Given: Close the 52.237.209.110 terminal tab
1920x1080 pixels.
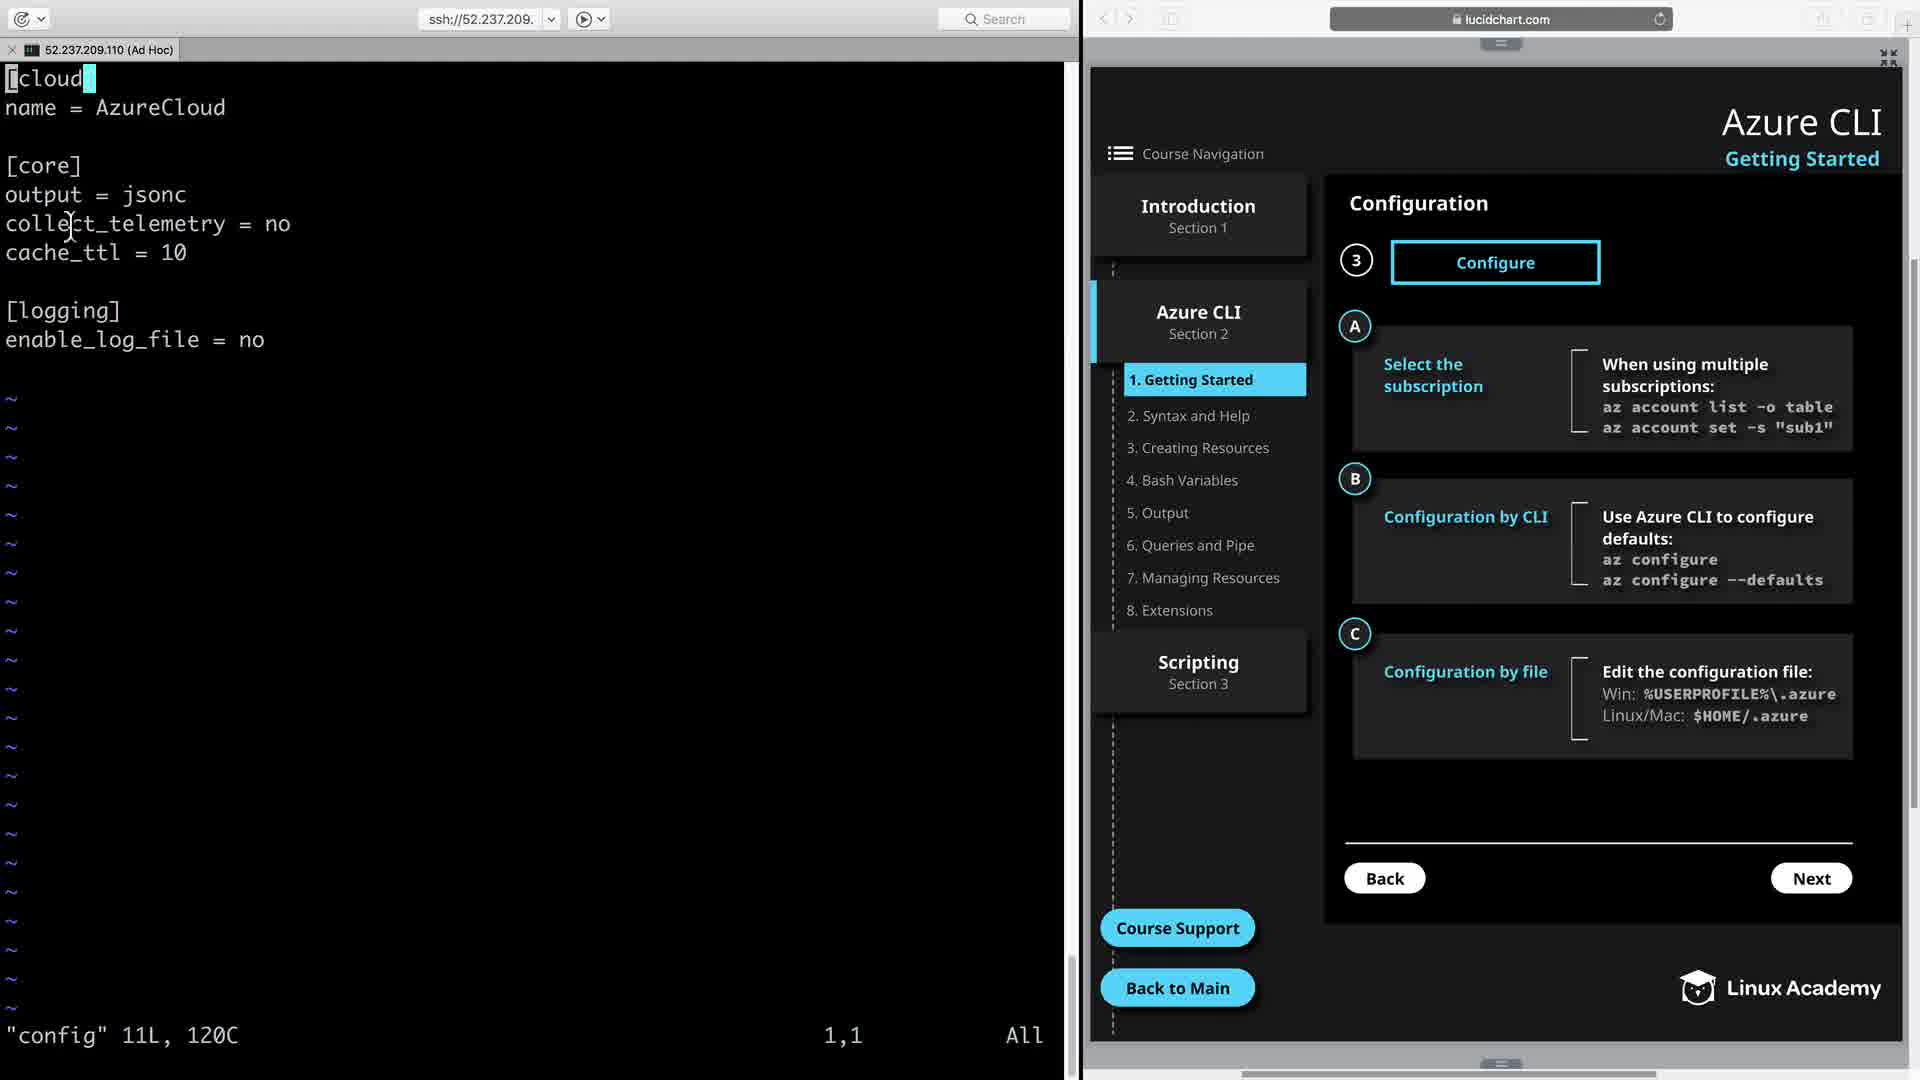Looking at the screenshot, I should 11,50.
